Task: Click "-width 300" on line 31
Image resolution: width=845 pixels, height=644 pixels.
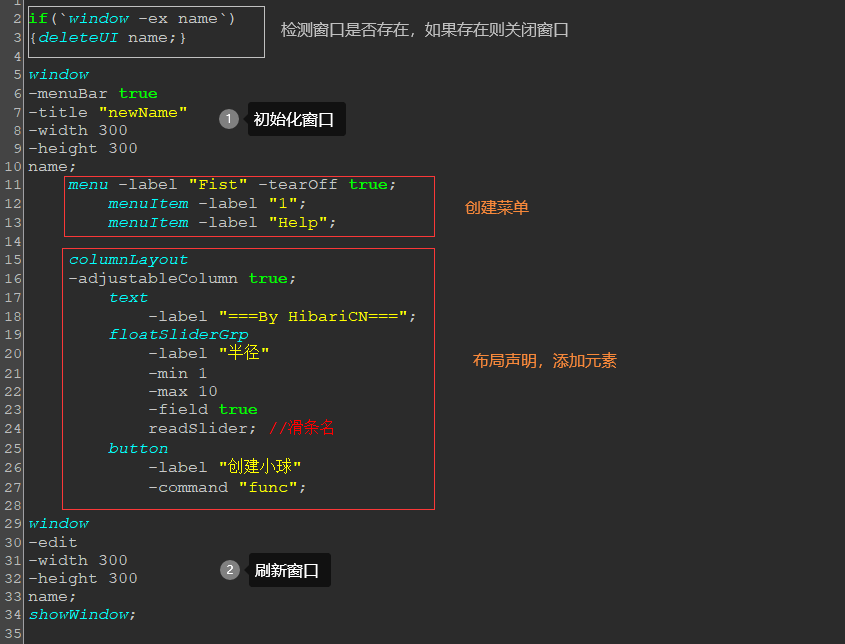Action: point(78,560)
